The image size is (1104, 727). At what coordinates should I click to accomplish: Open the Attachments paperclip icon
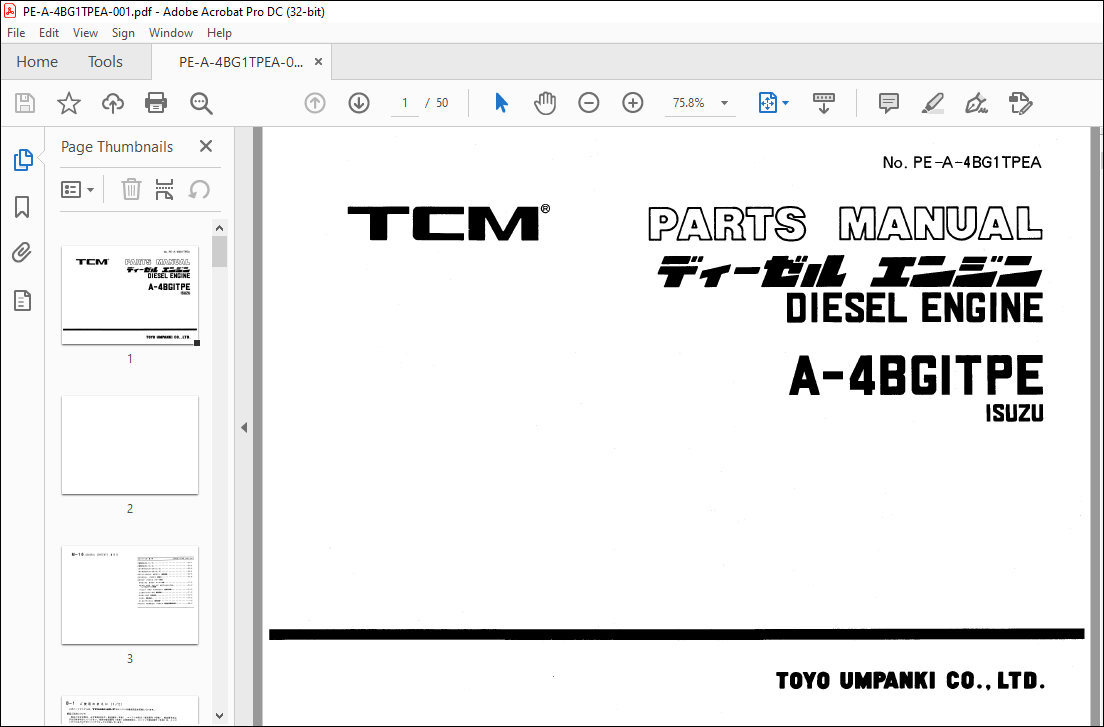23,253
